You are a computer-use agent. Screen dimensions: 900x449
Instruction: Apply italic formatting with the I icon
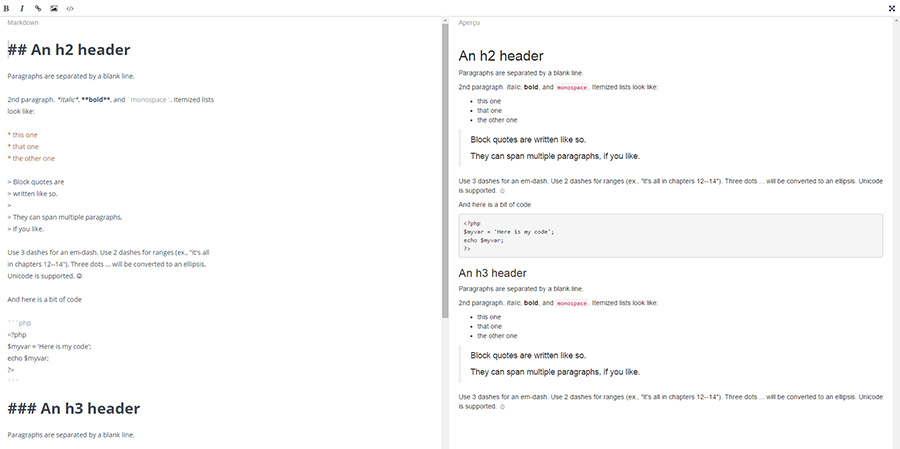22,9
